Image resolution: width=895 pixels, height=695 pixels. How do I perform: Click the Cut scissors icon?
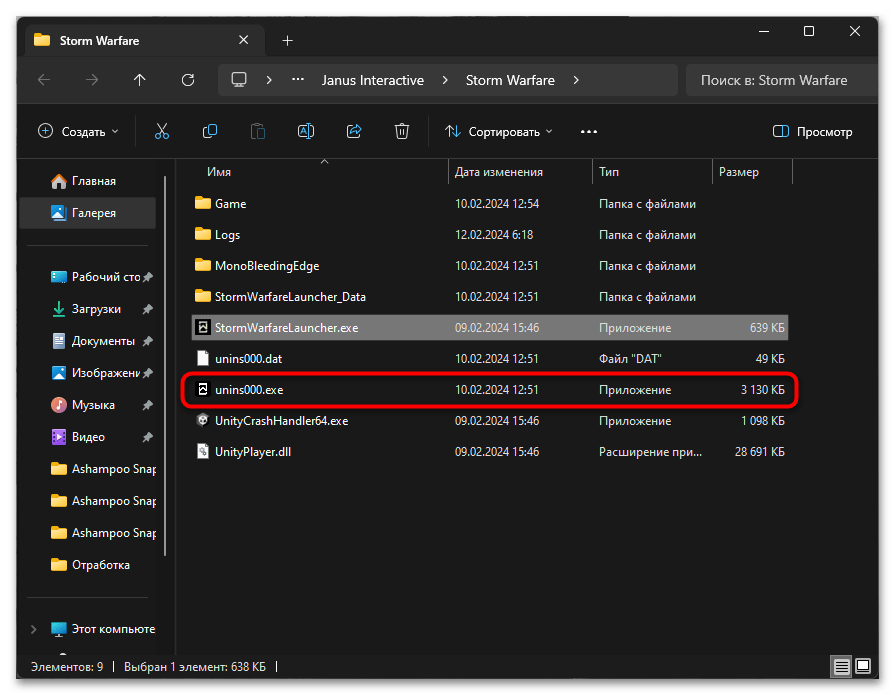click(162, 132)
